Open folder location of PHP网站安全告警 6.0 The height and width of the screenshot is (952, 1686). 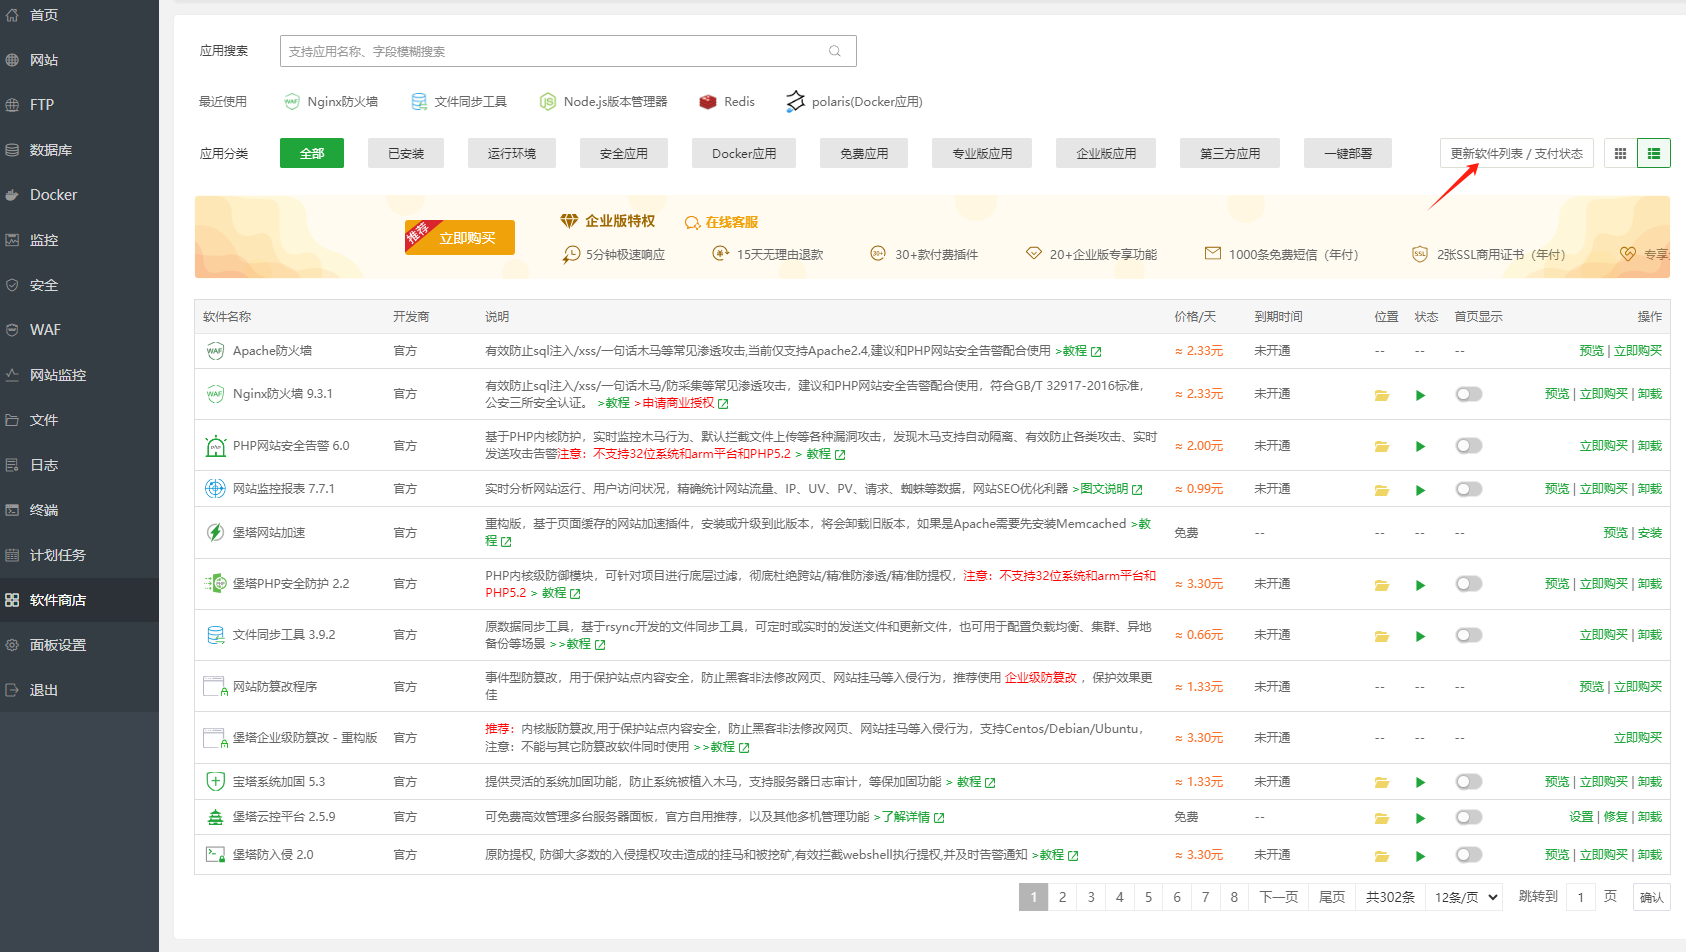click(1382, 446)
